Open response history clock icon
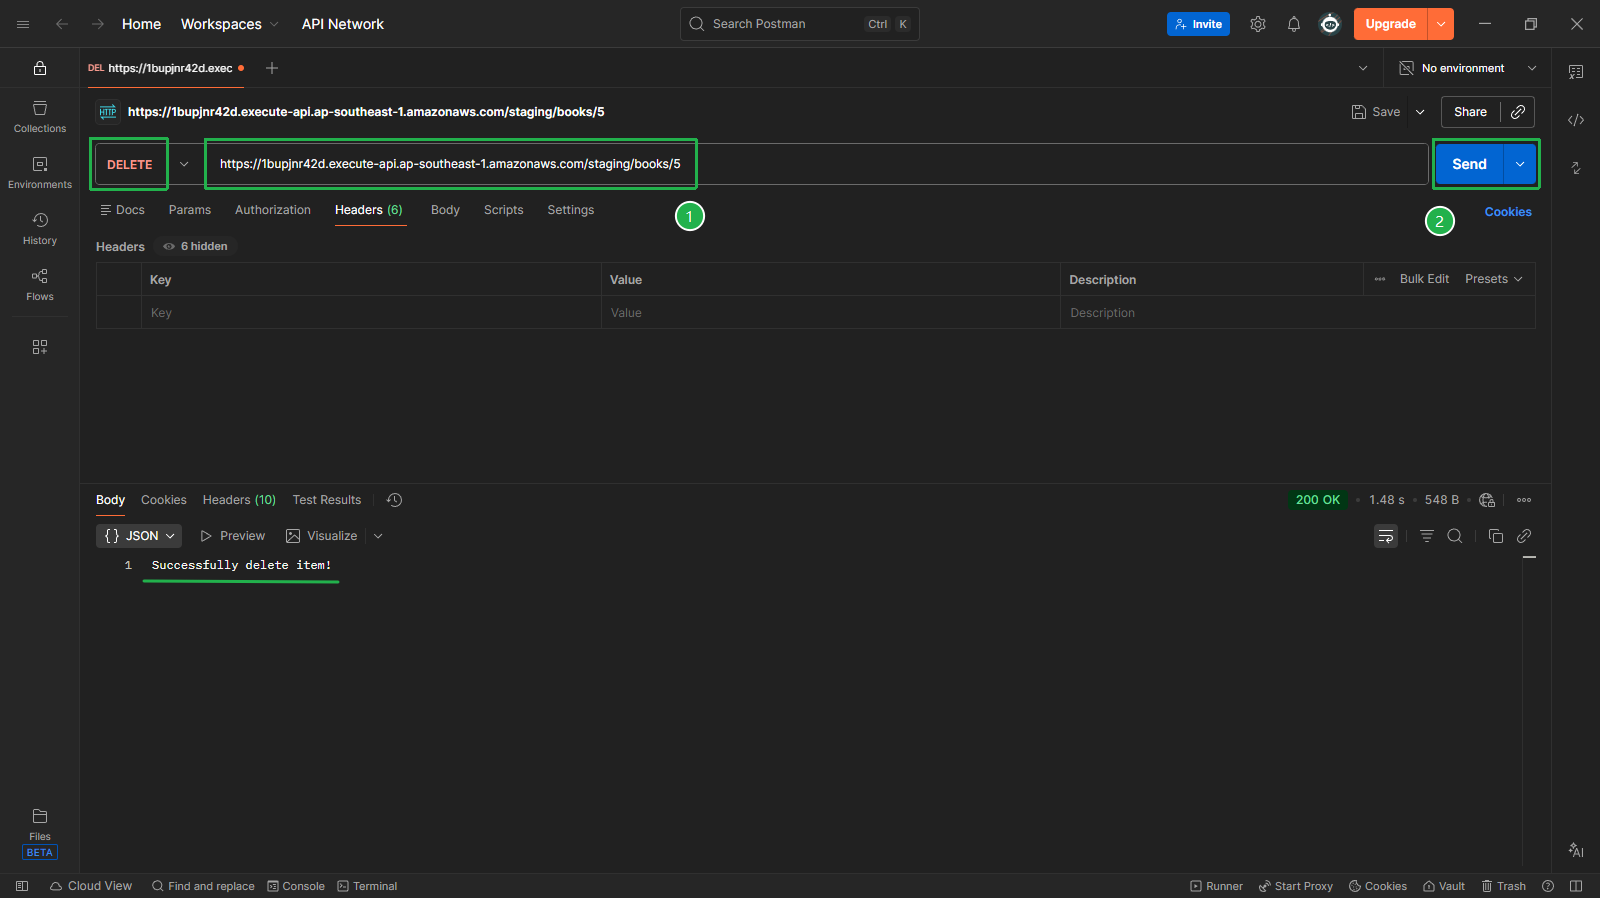Screen dimensions: 1600x898 (x=395, y=500)
